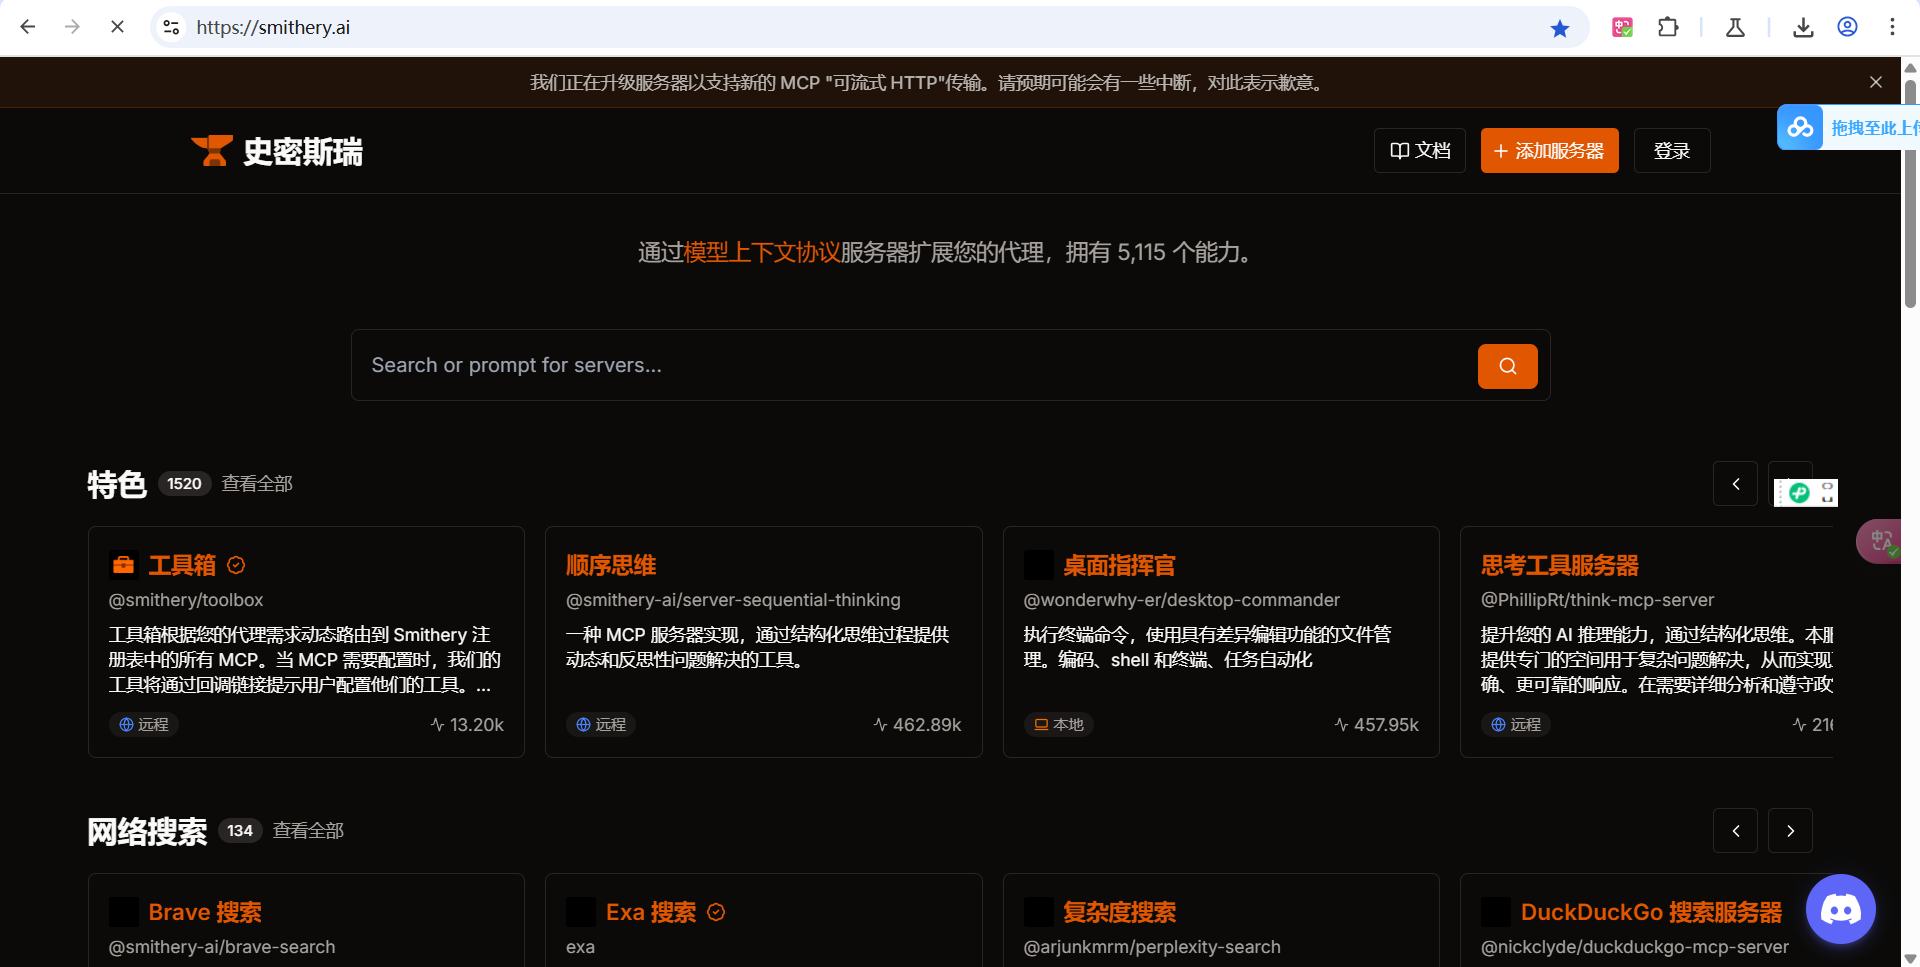Open the 工具箱 toolbox server card title
Screen dimensions: 1920x967
tap(182, 565)
